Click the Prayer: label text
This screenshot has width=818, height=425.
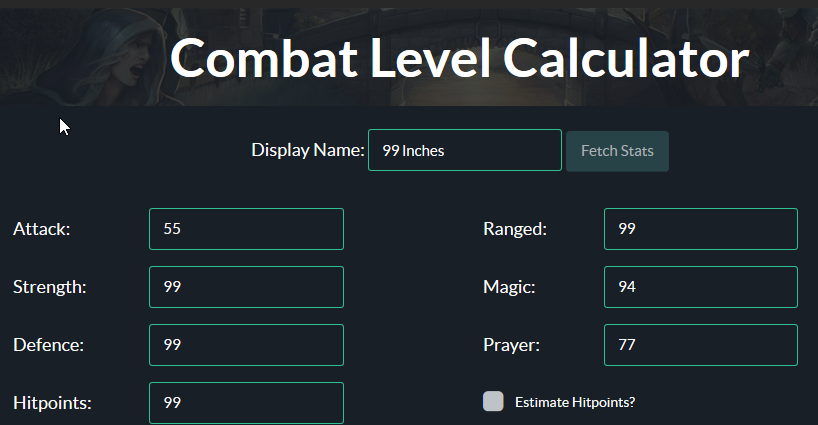click(511, 345)
